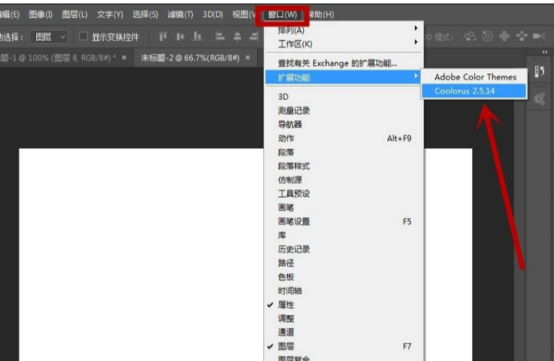Click History panel icon in side dock
Image resolution: width=554 pixels, height=361 pixels.
pos(539,72)
